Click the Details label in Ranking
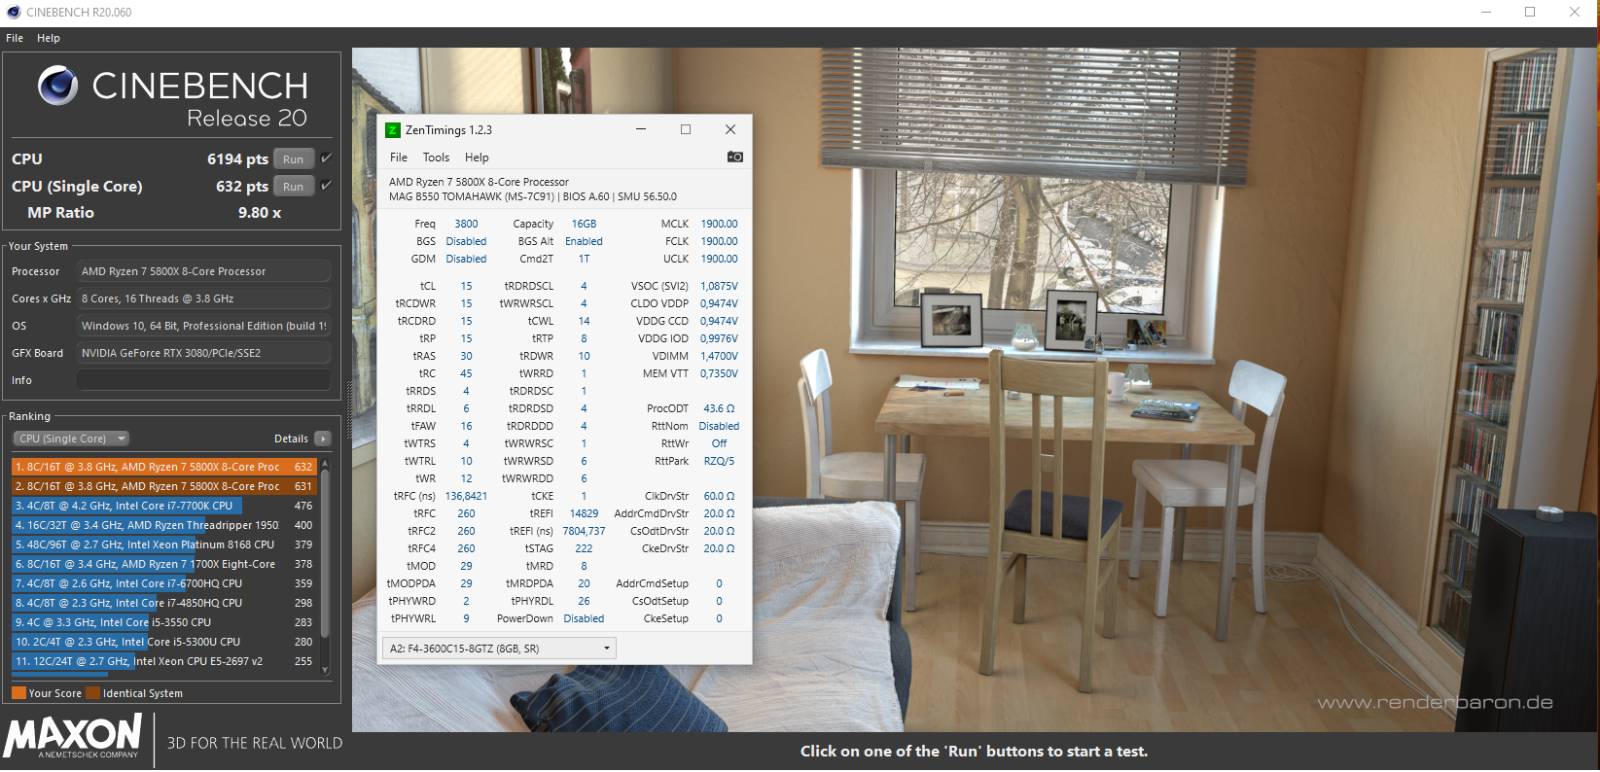The image size is (1600, 772). pos(291,439)
